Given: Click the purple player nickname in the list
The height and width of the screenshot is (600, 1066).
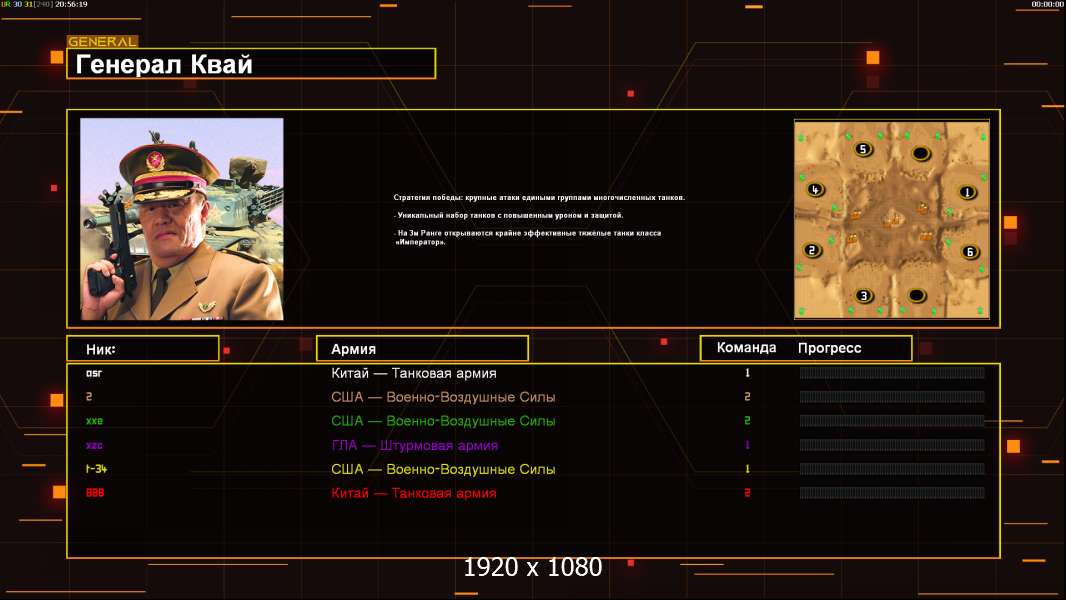Looking at the screenshot, I should point(94,445).
